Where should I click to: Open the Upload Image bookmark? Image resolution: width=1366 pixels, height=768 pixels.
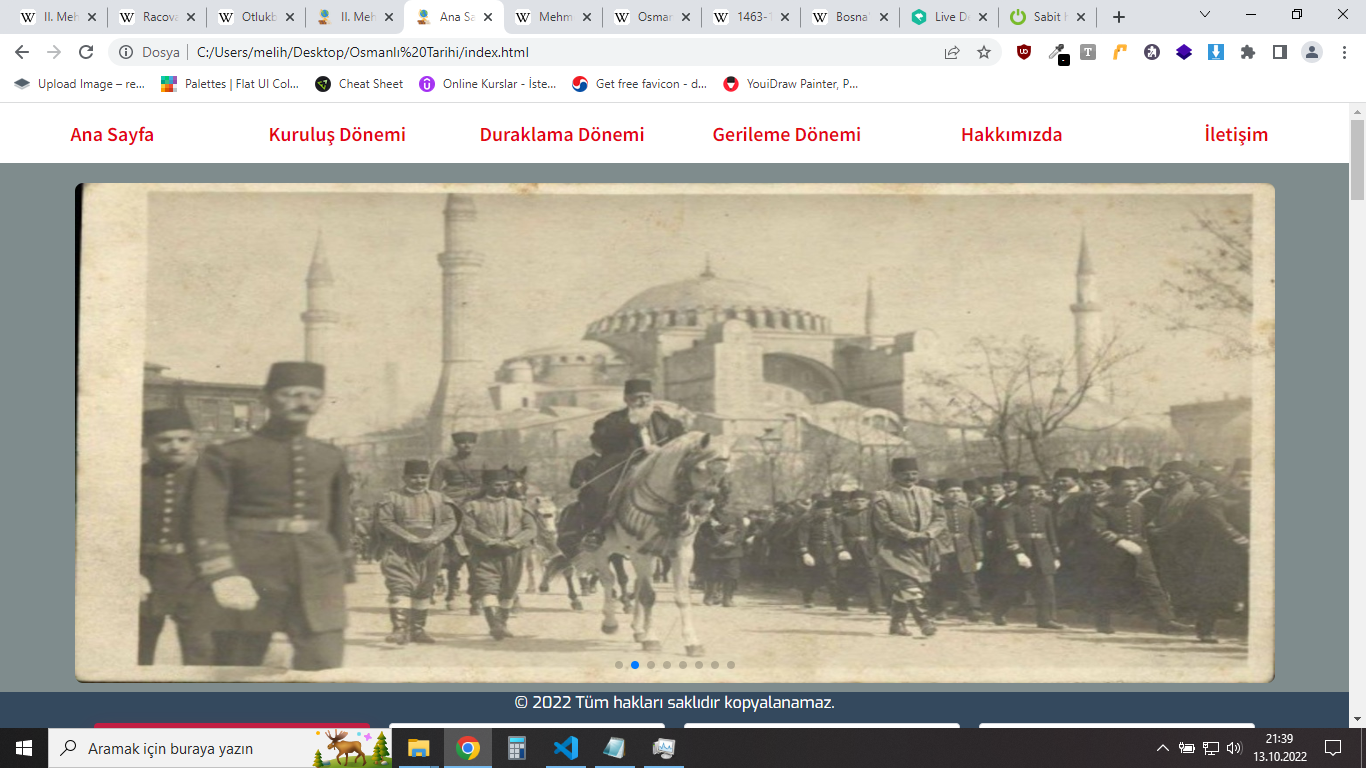(80, 84)
